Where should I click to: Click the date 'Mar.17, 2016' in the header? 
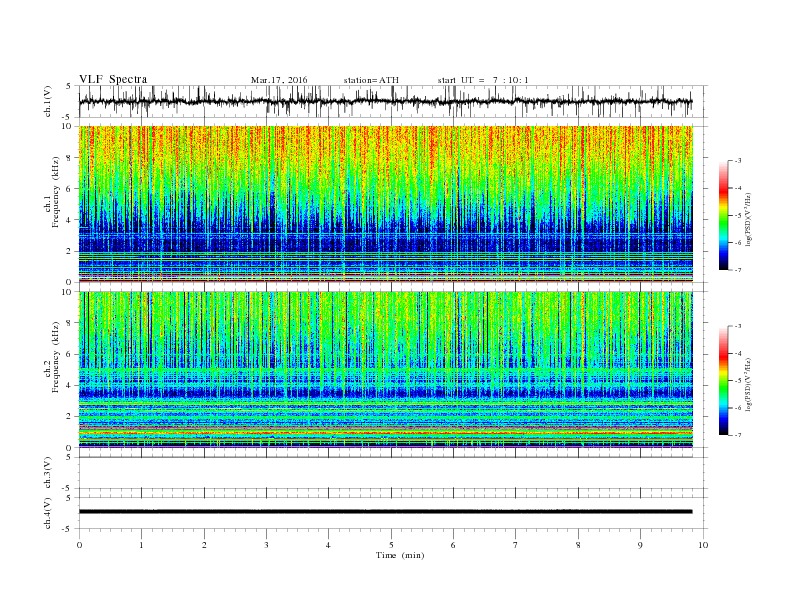point(279,80)
